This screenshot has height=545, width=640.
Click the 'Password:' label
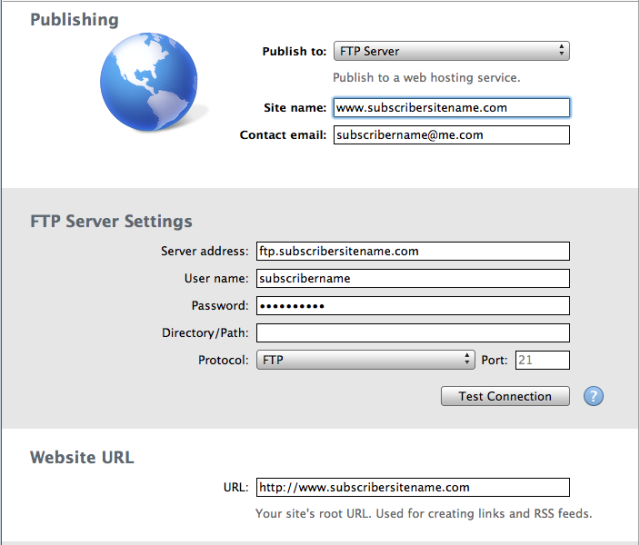(220, 306)
